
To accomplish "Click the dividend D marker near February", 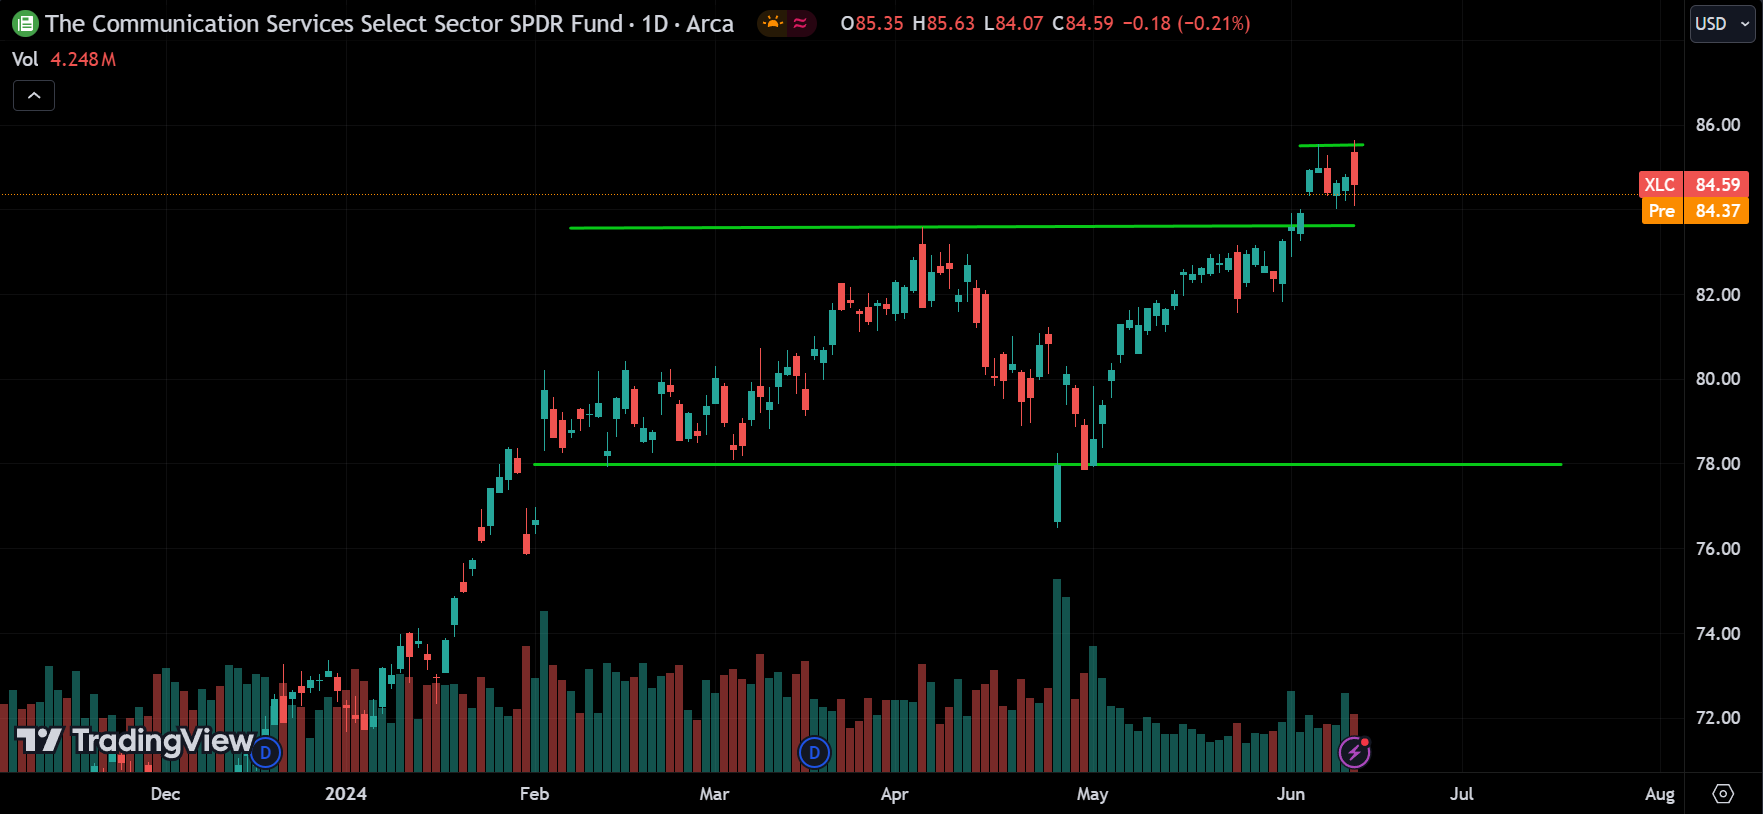I will pos(266,752).
